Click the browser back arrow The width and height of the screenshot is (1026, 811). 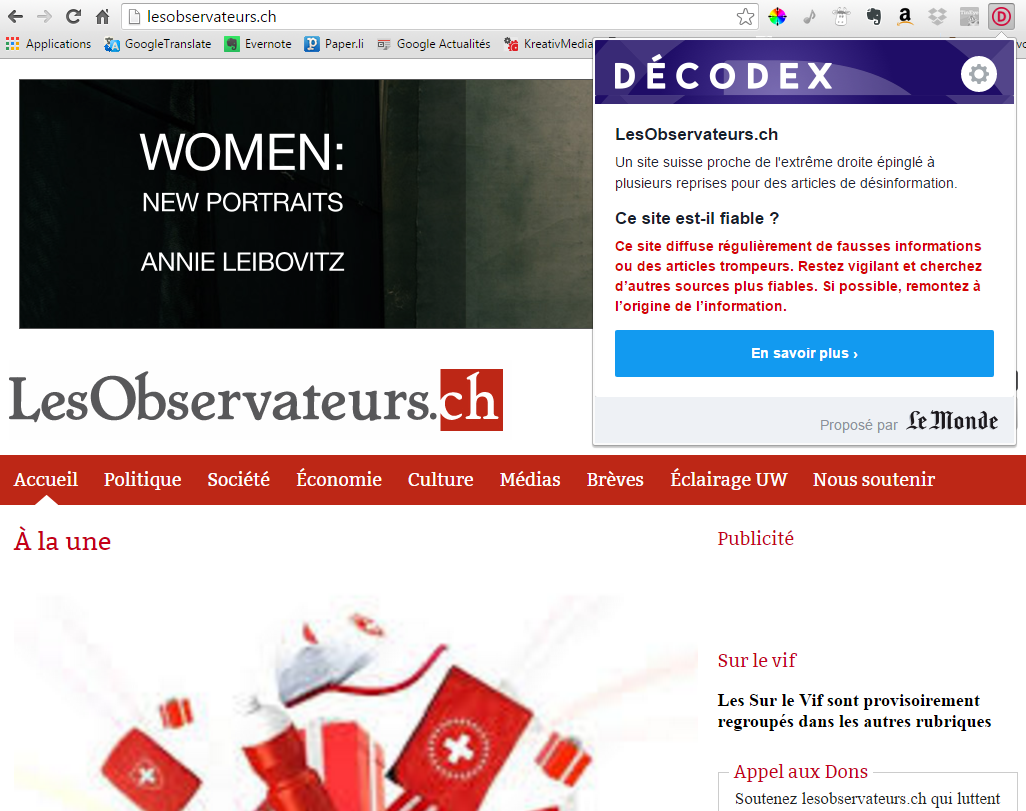16,17
